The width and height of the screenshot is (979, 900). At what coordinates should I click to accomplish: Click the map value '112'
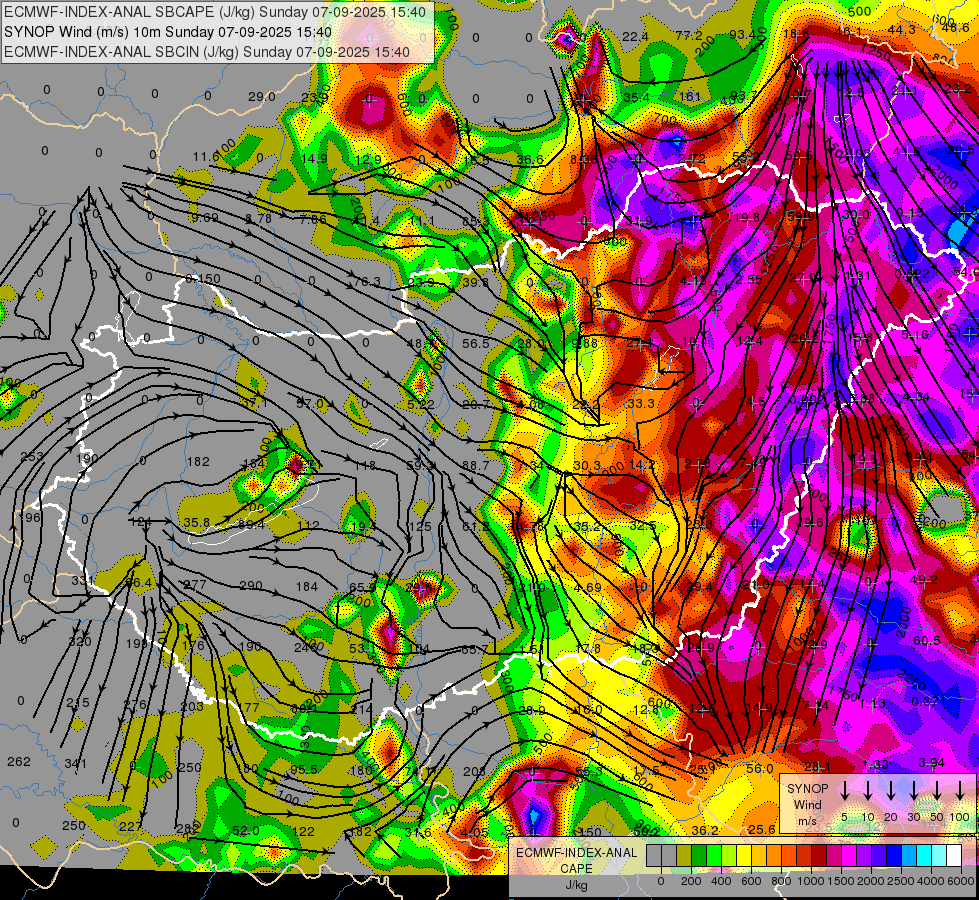tap(309, 525)
